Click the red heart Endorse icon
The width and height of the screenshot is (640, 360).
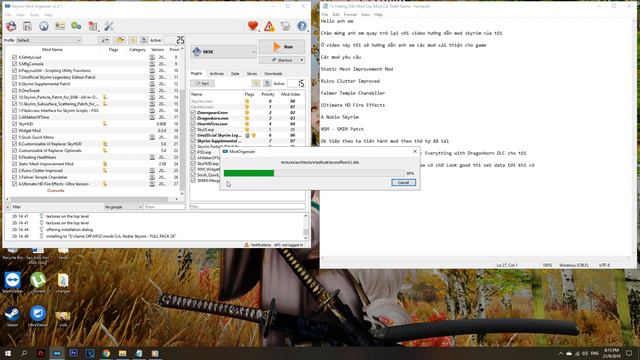click(x=253, y=26)
